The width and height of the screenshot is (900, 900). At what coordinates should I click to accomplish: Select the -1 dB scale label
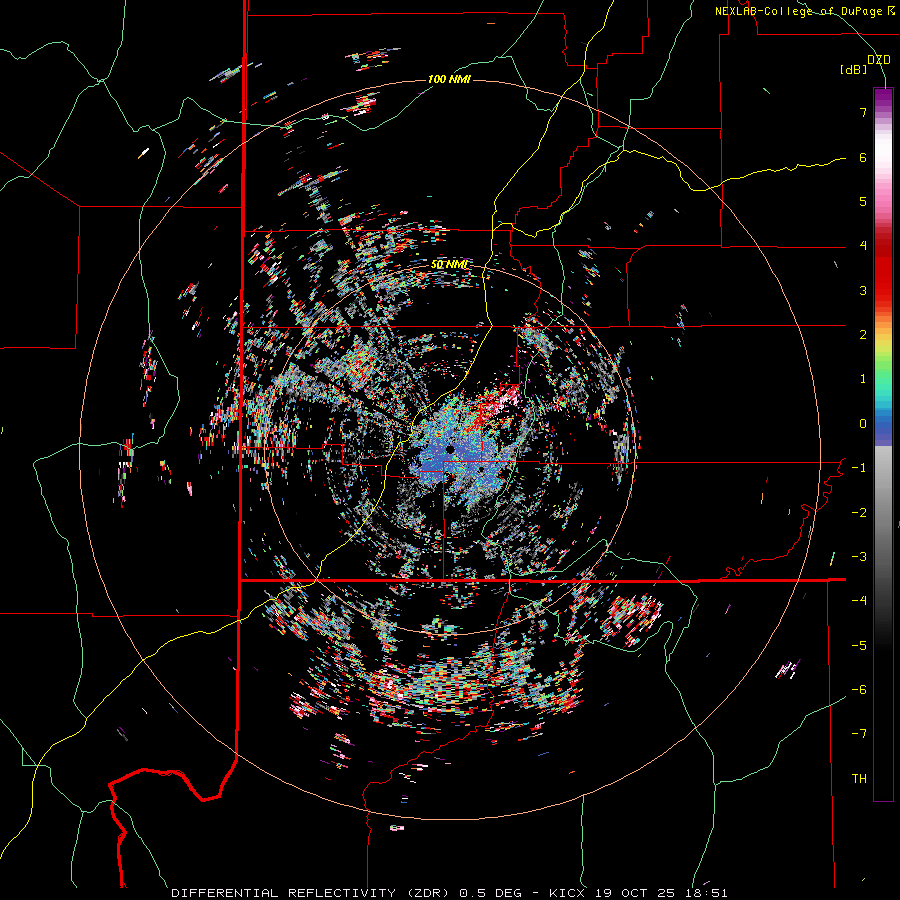pos(859,468)
